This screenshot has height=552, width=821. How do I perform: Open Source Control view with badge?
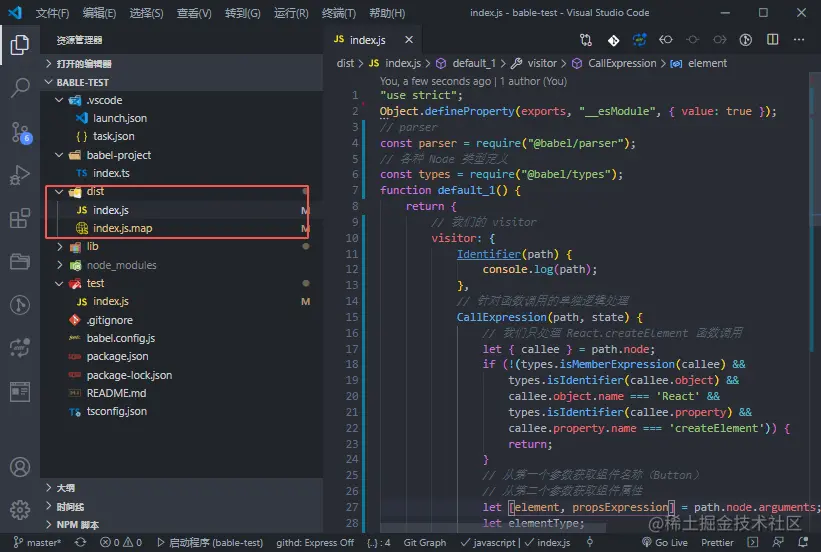tap(21, 132)
